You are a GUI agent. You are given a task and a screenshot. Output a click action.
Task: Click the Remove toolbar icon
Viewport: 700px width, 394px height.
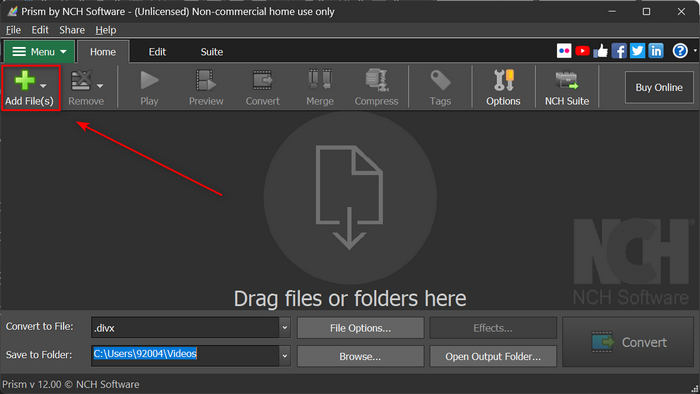tap(81, 81)
